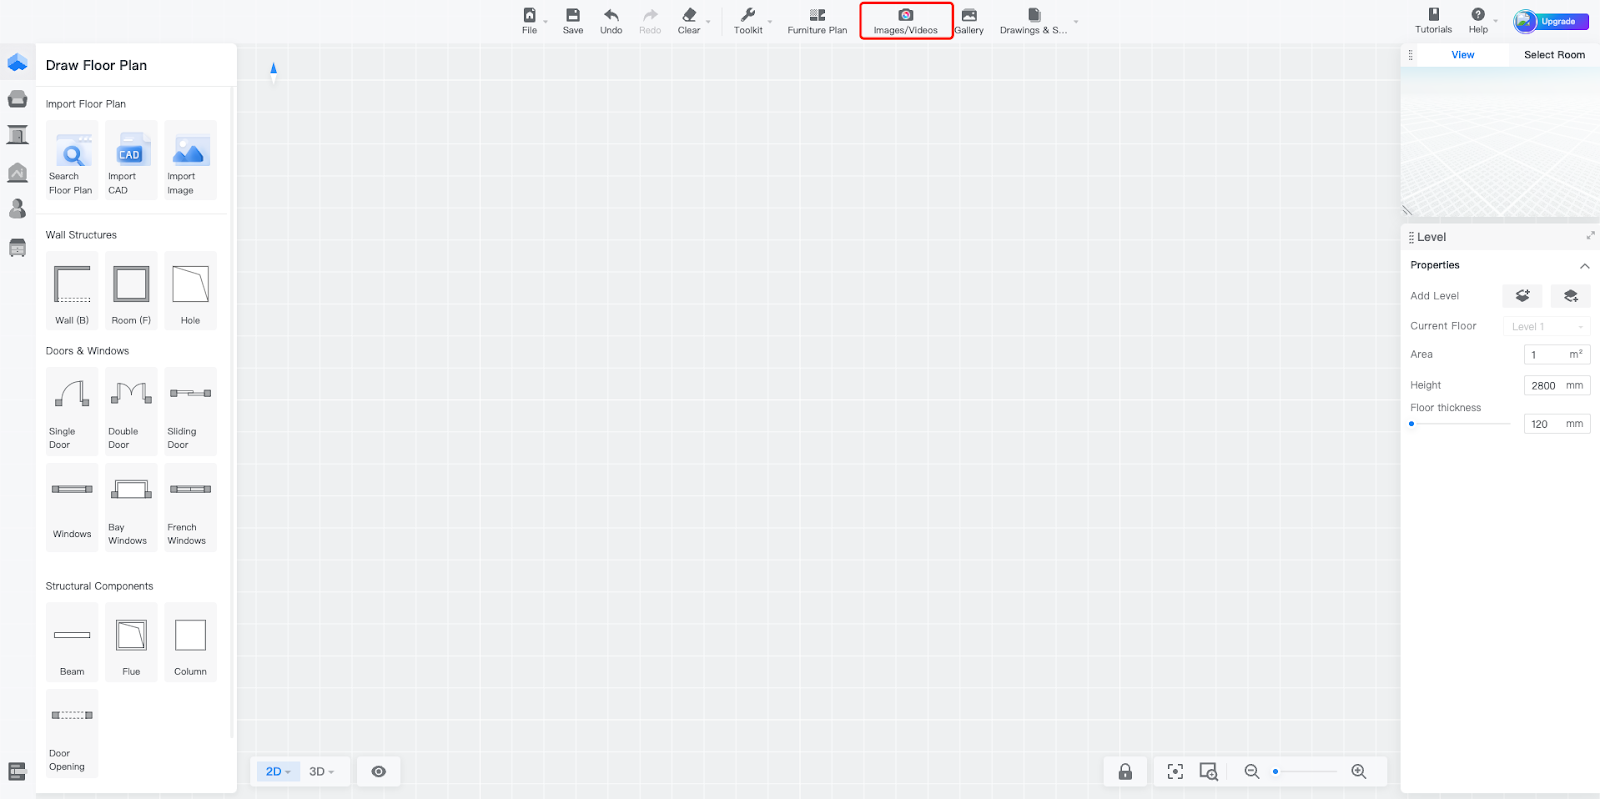Switch to the Select Room tab

click(1554, 55)
